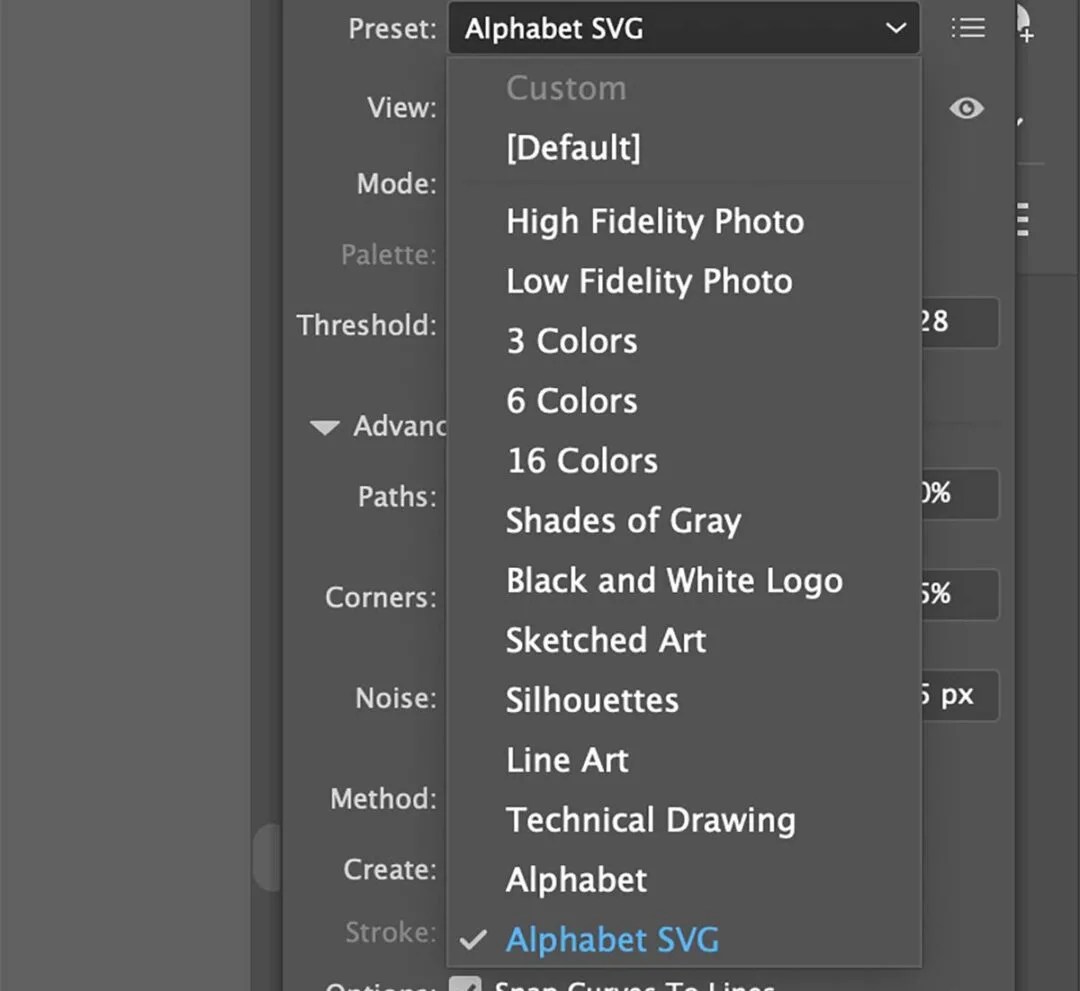Choose the High Fidelity Photo preset

(655, 221)
